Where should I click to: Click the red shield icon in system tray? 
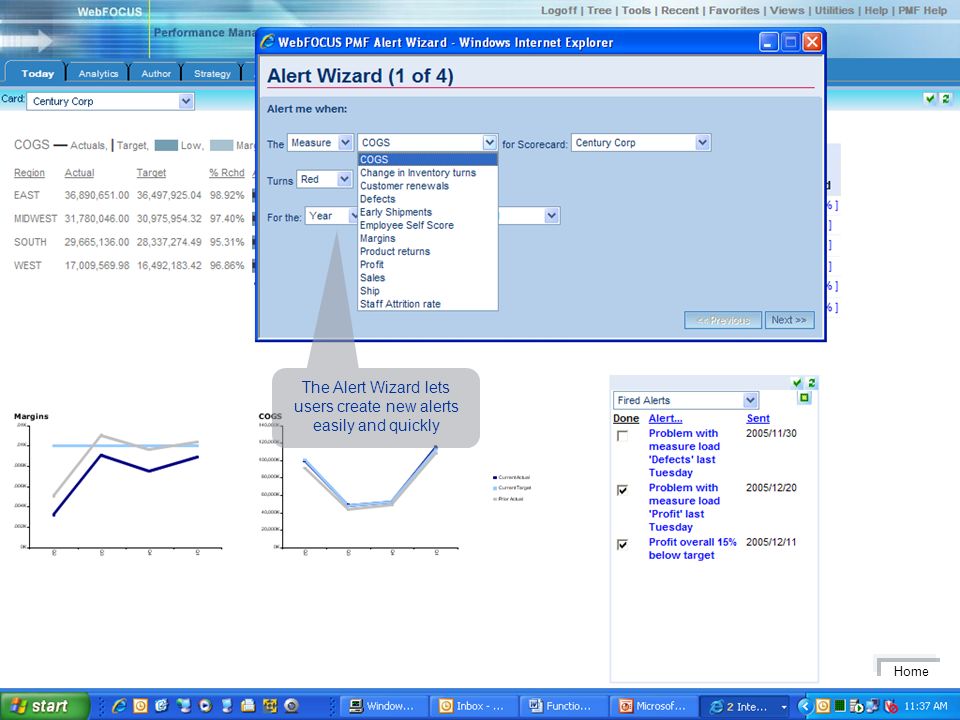click(x=891, y=706)
